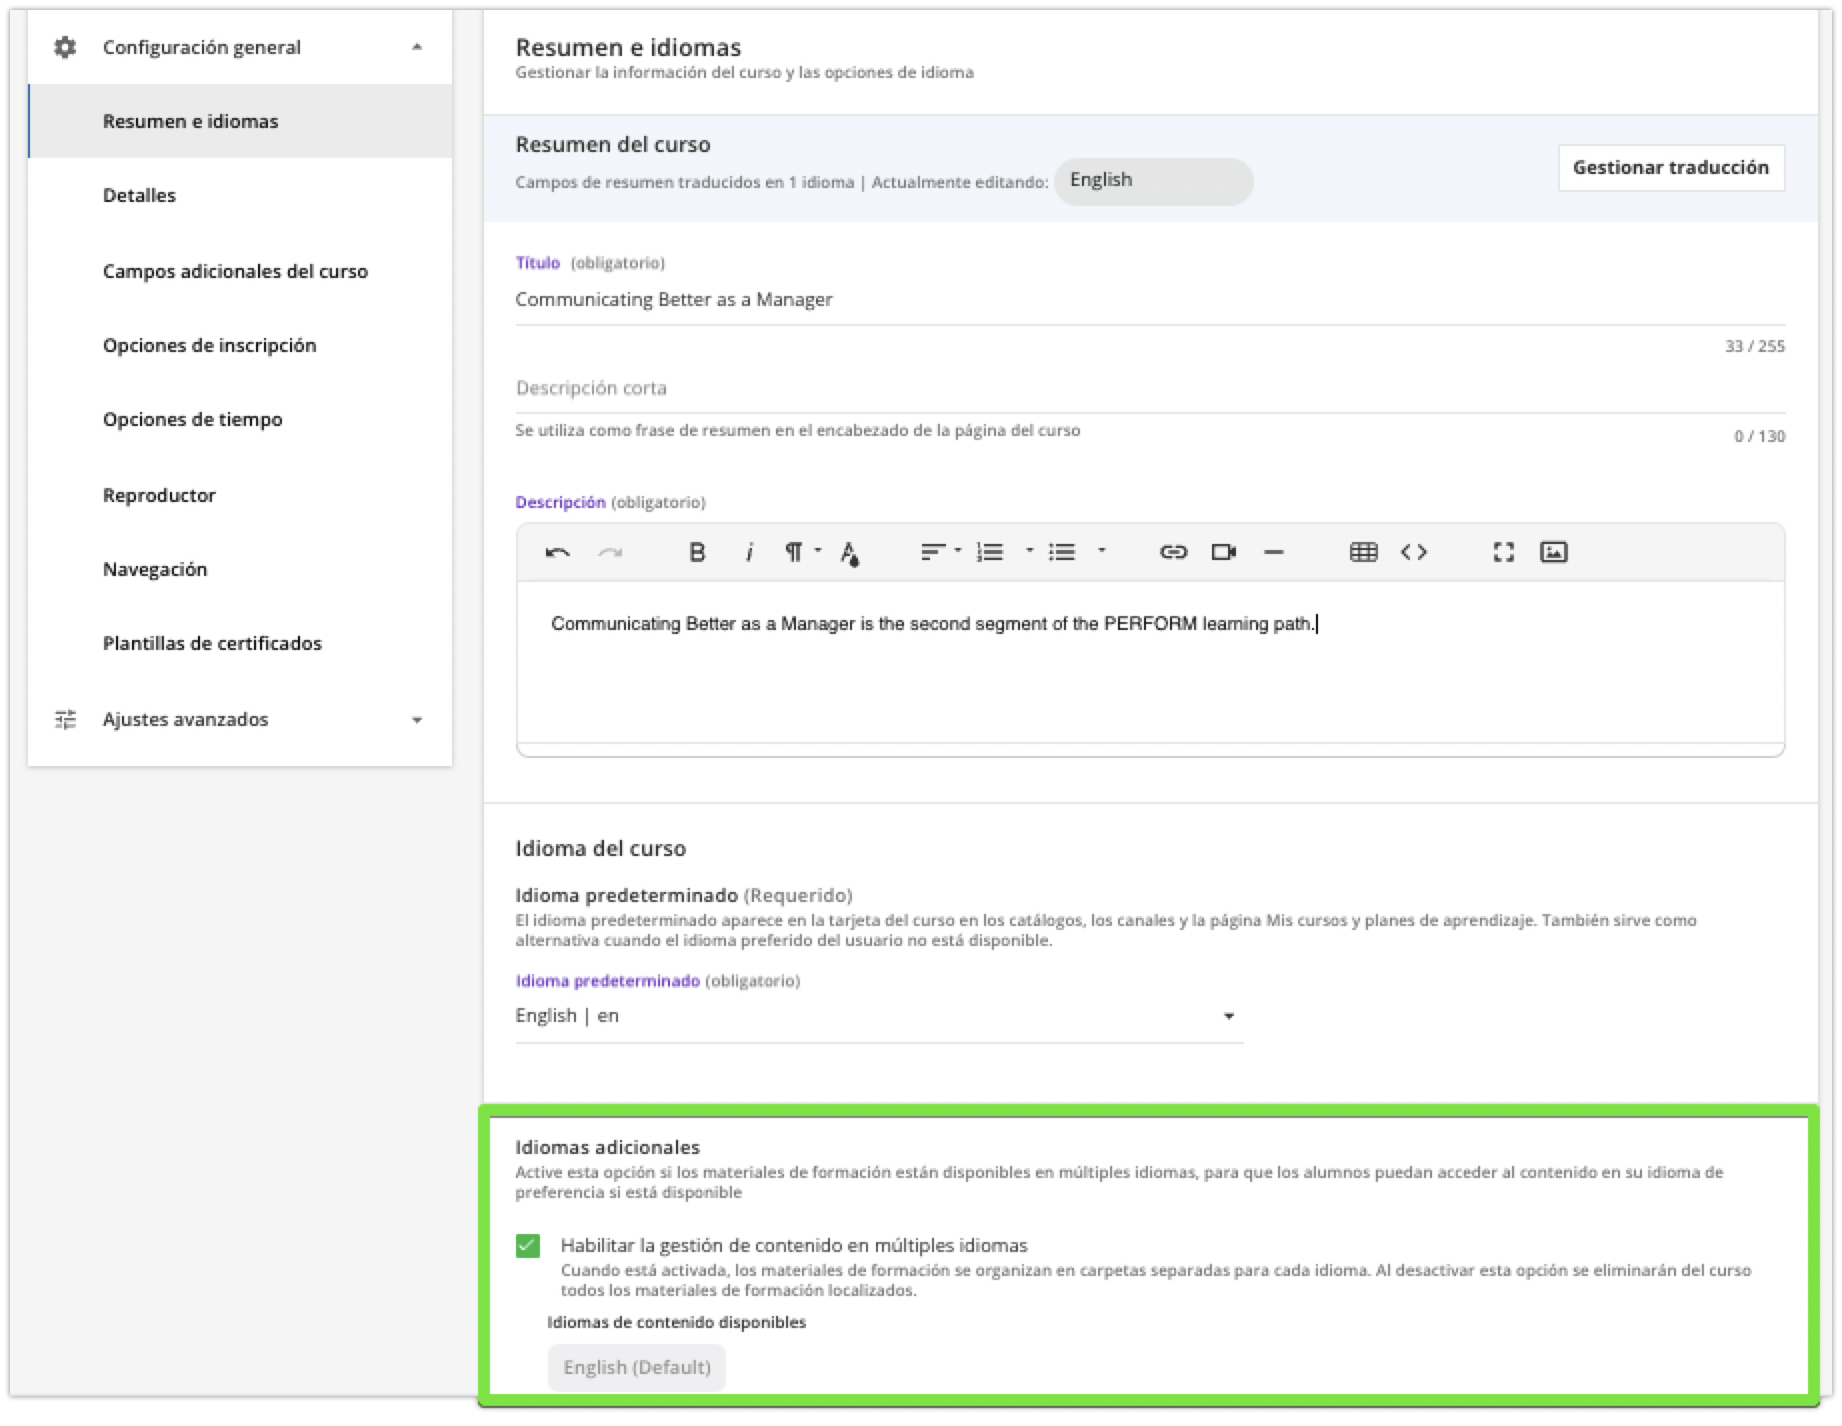The width and height of the screenshot is (1842, 1426).
Task: Open Plantillas de certificados in sidebar
Action: pos(212,643)
